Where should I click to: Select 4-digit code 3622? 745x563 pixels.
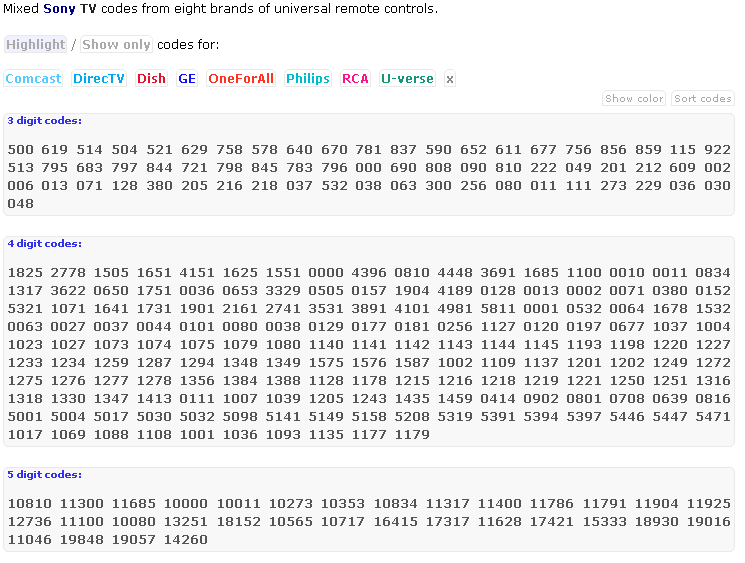pyautogui.click(x=68, y=291)
